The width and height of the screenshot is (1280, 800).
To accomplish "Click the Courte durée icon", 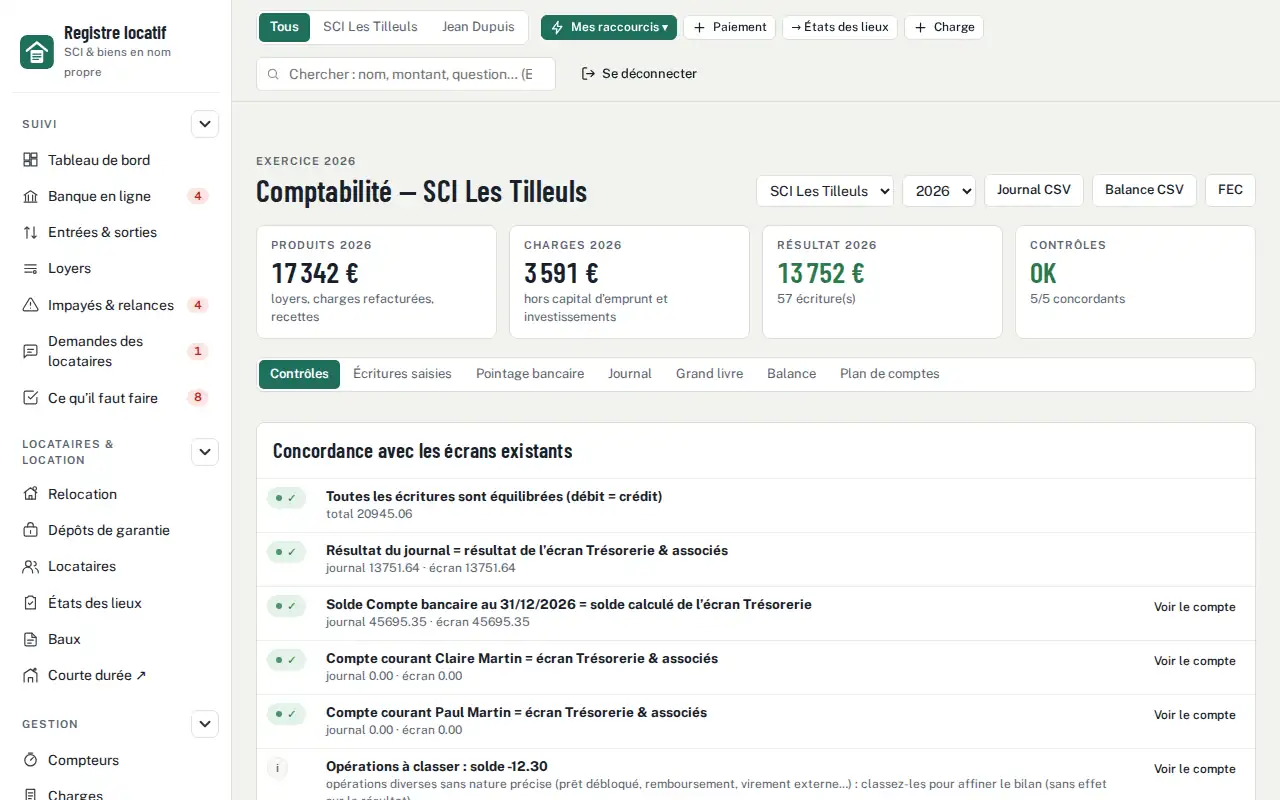I will [30, 675].
